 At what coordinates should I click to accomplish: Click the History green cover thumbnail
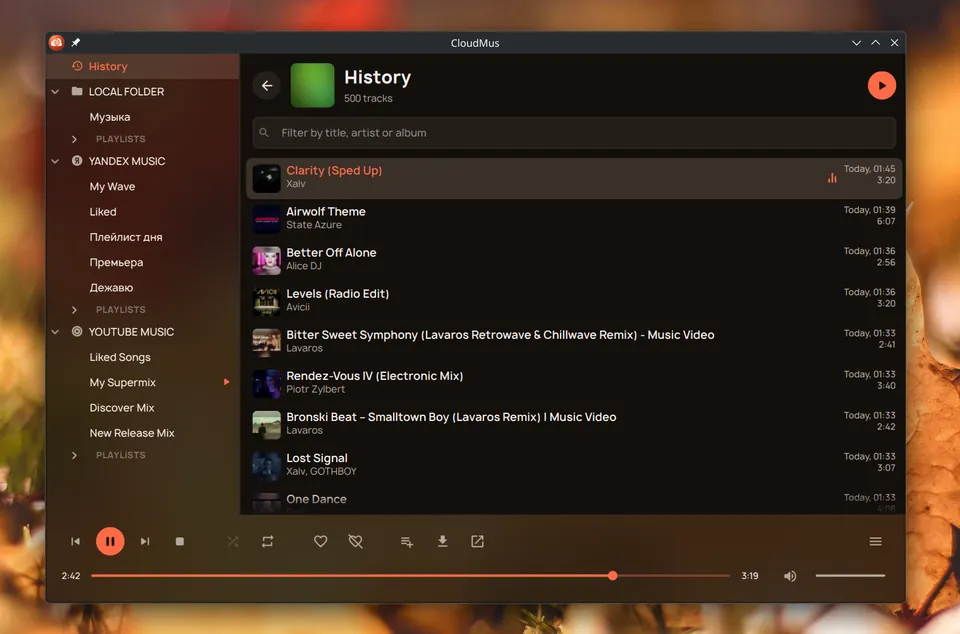(312, 85)
